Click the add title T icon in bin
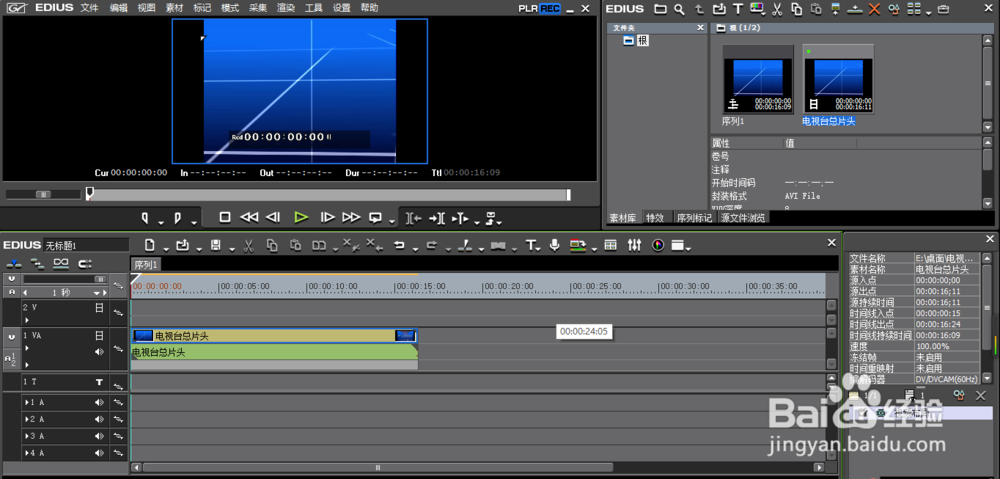The height and width of the screenshot is (479, 1000). 738,9
